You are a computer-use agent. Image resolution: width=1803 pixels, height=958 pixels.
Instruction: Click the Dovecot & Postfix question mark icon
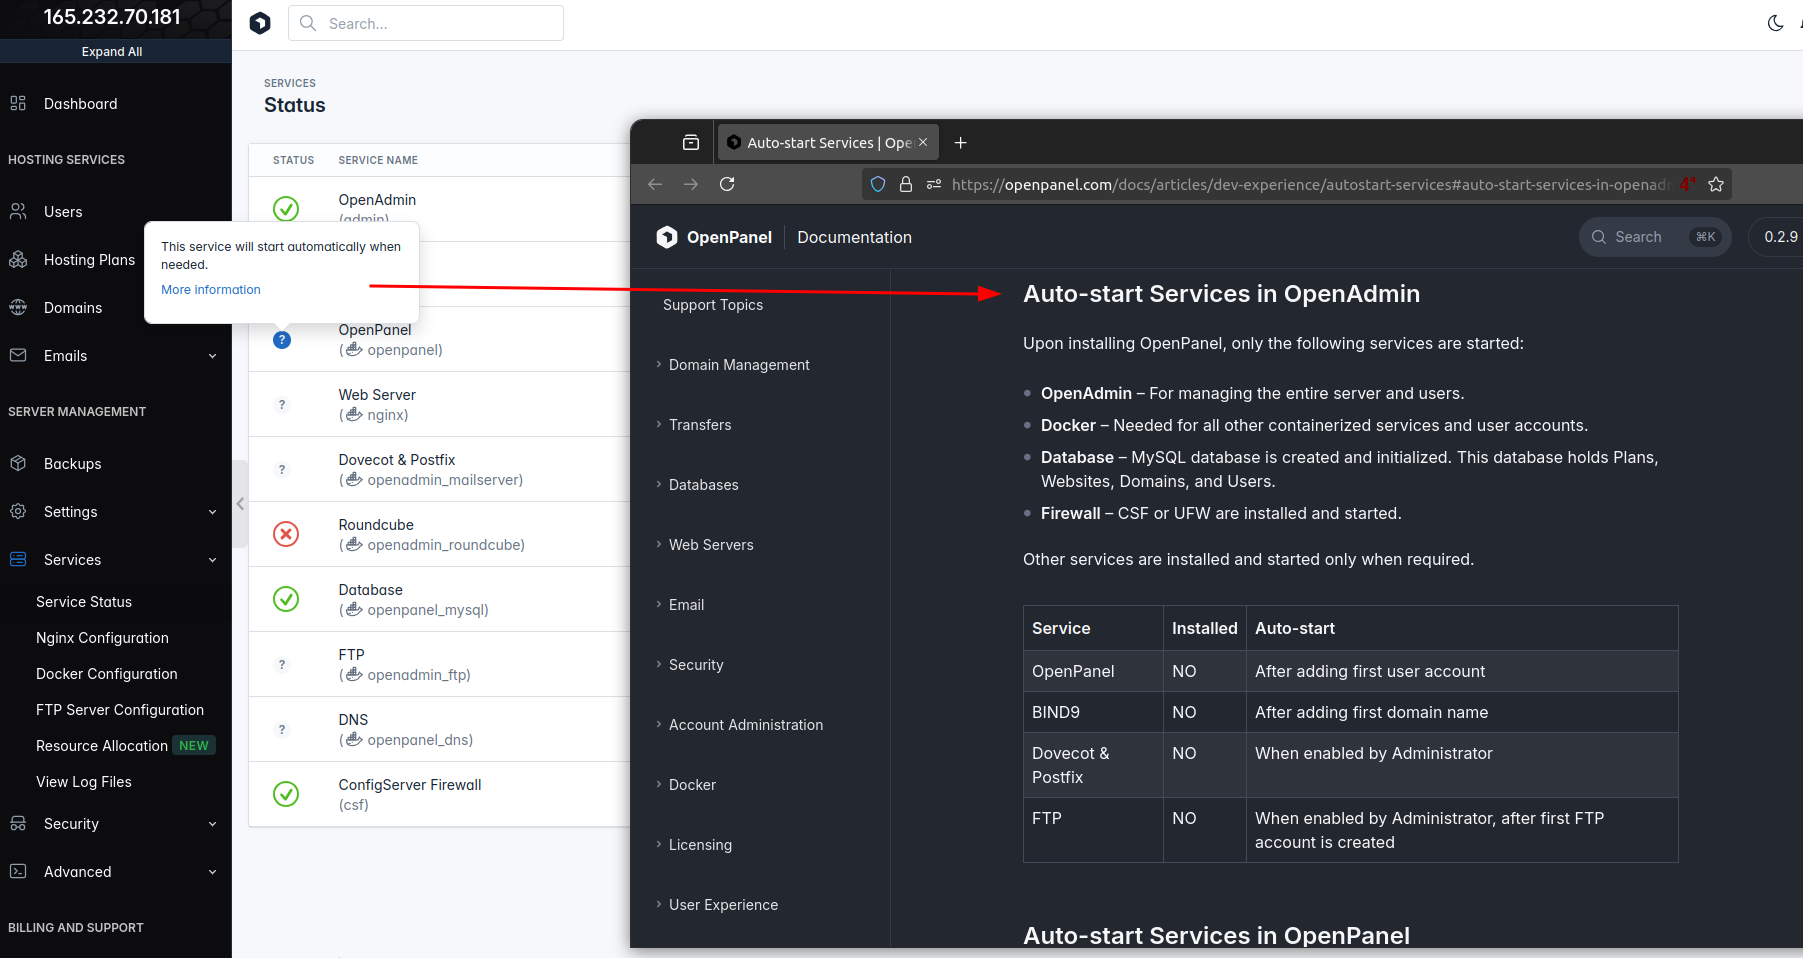tap(282, 470)
